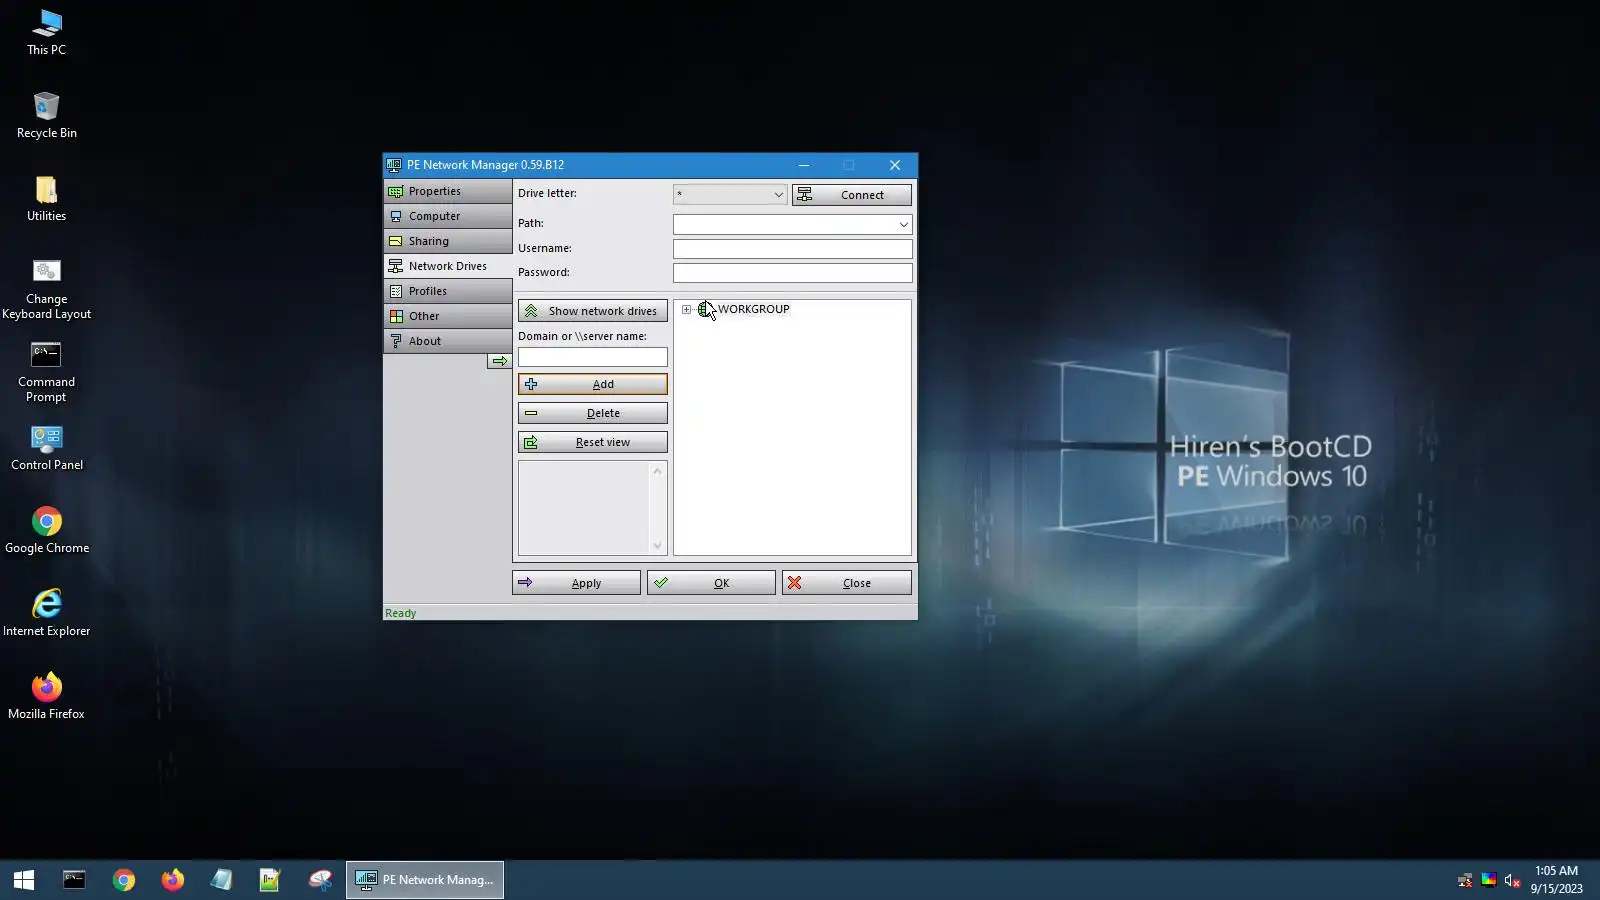Screen dimensions: 1600x900
Task: Switch to the Computer tab
Action: (x=448, y=216)
